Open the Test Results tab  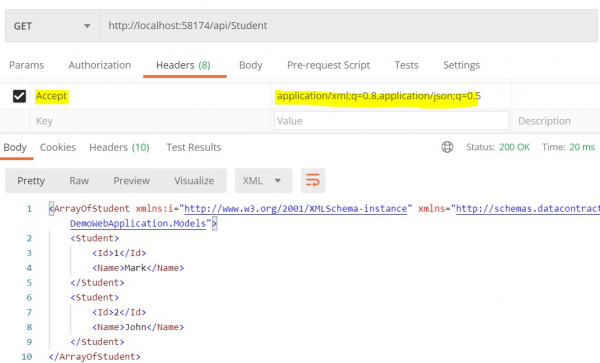pyautogui.click(x=194, y=147)
